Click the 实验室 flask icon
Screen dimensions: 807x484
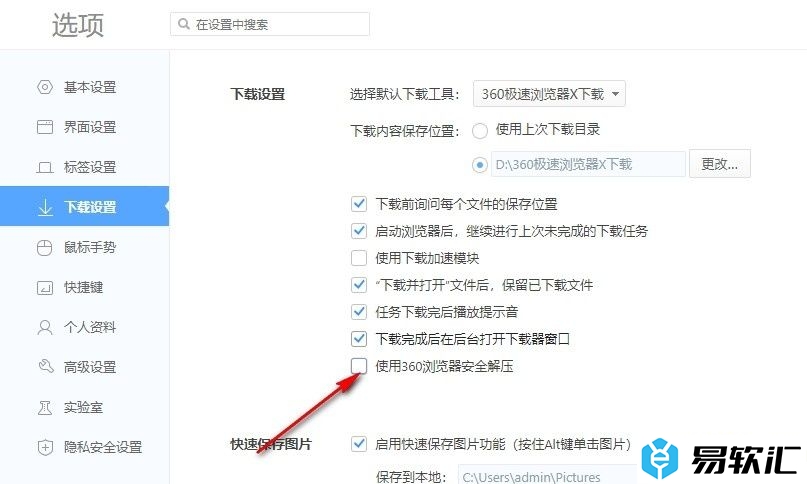coord(45,407)
